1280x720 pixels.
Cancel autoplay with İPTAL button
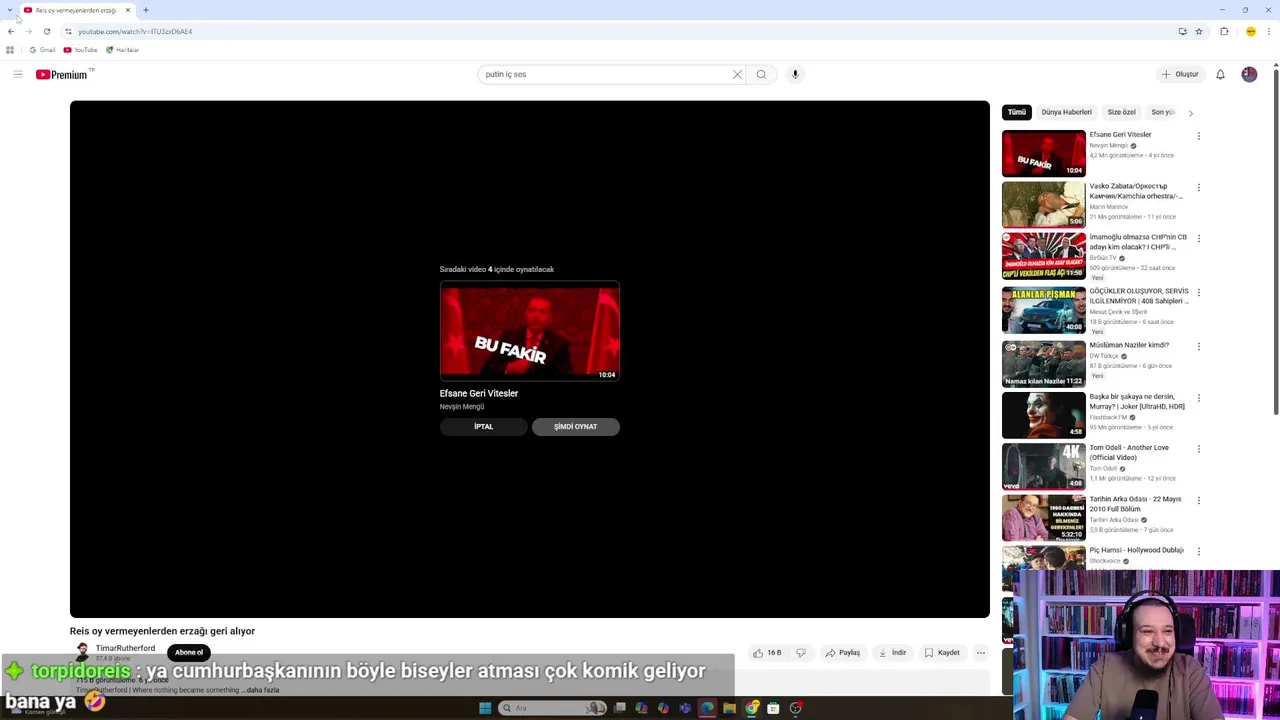point(483,427)
